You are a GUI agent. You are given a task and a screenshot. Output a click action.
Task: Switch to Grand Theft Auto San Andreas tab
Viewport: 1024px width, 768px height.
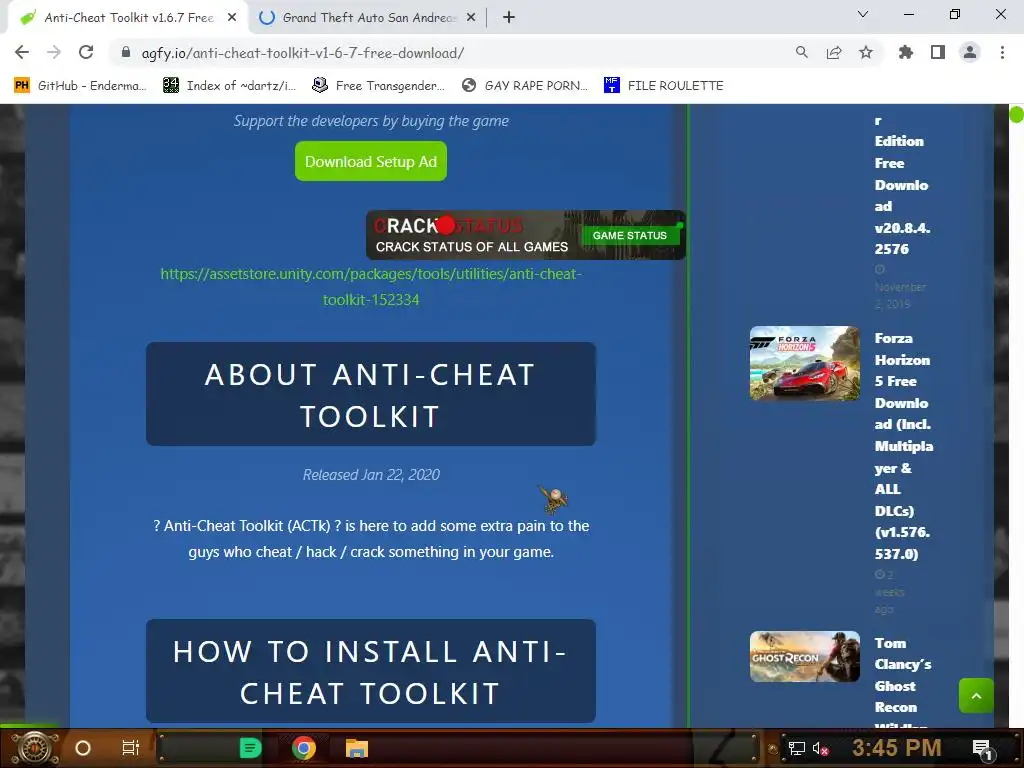(x=368, y=18)
